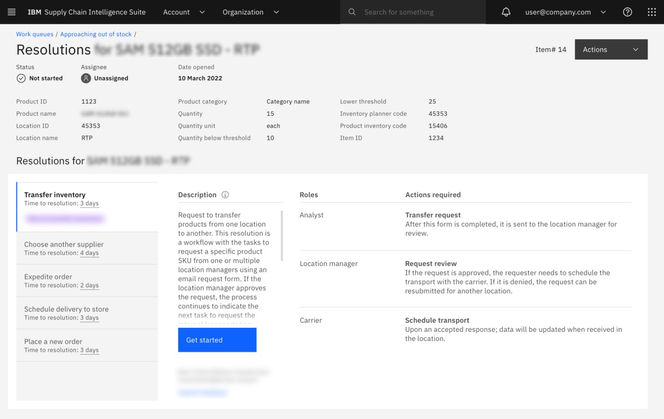
Task: Select the Transfer inventory resolution tab
Action: pyautogui.click(x=86, y=198)
